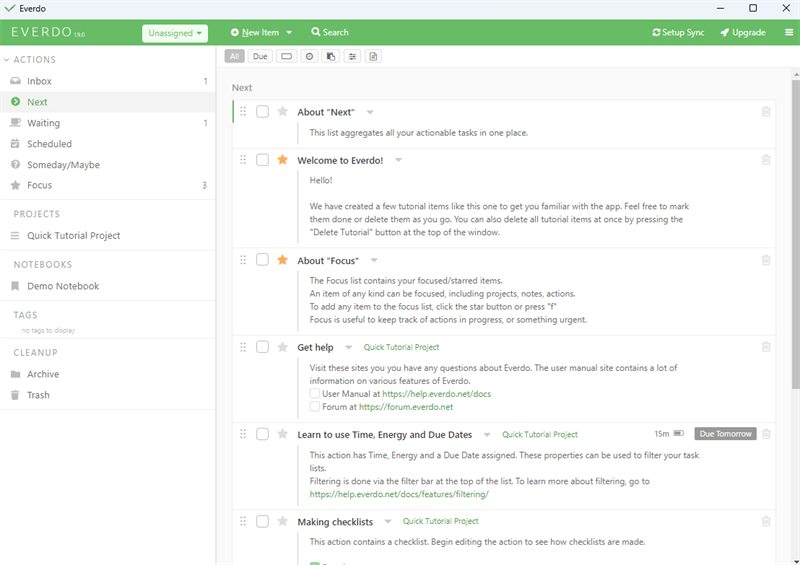The height and width of the screenshot is (565, 800).
Task: Click the 15m time estimate label
Action: point(662,433)
